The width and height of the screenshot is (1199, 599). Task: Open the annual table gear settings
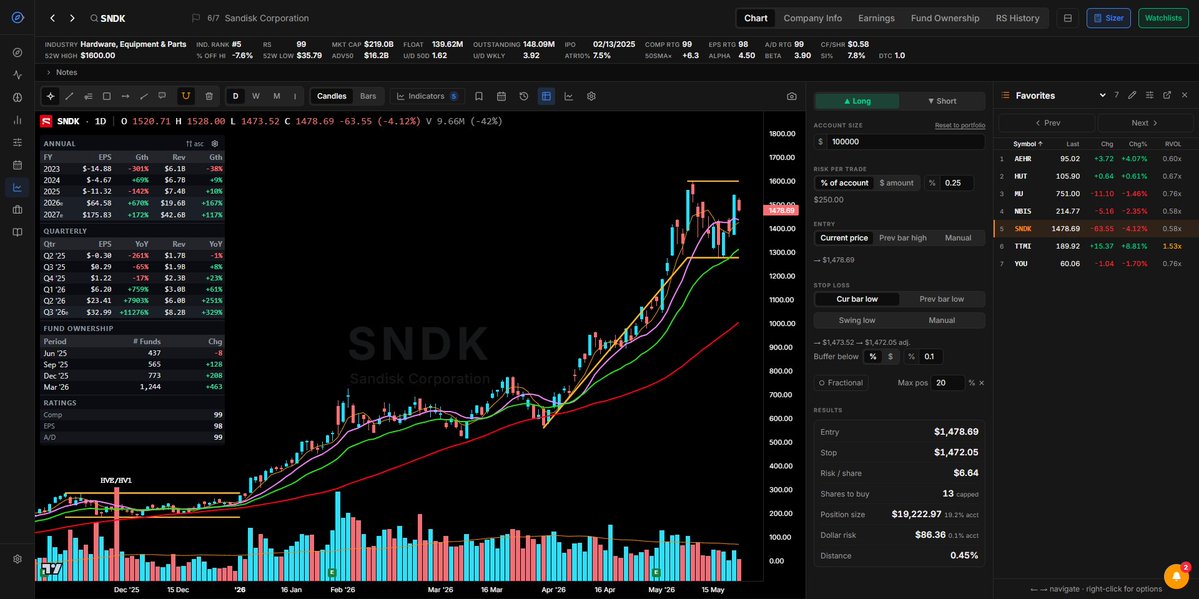215,143
